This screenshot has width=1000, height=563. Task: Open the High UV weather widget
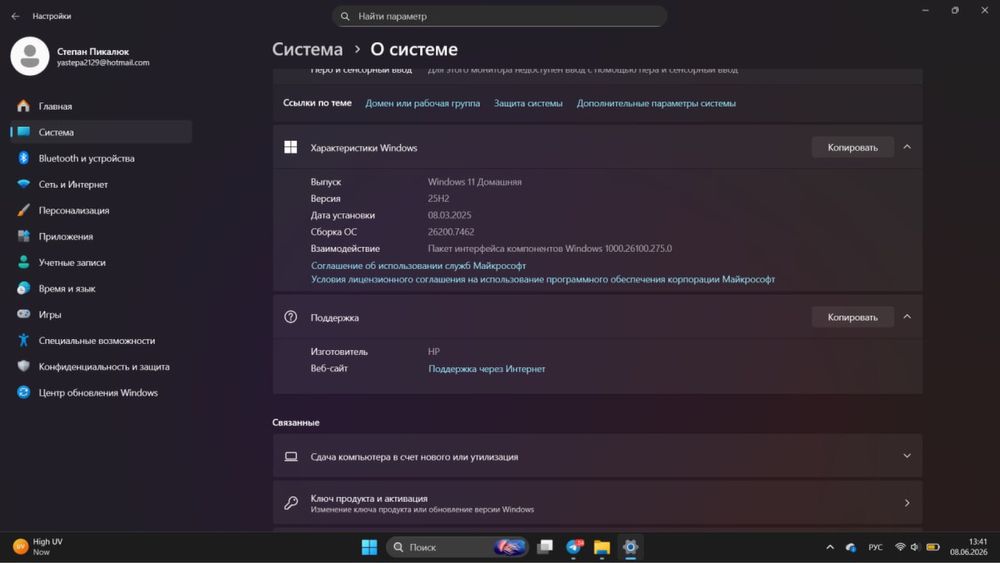pos(40,546)
